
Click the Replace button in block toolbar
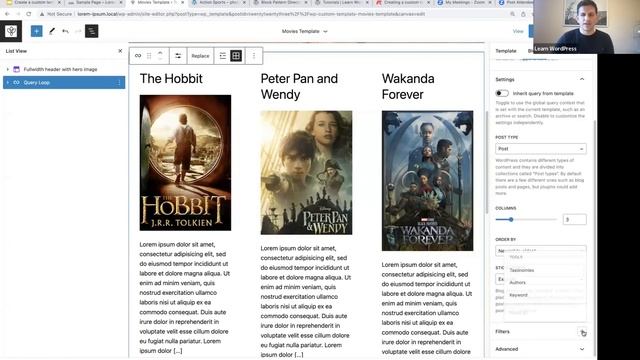(200, 56)
